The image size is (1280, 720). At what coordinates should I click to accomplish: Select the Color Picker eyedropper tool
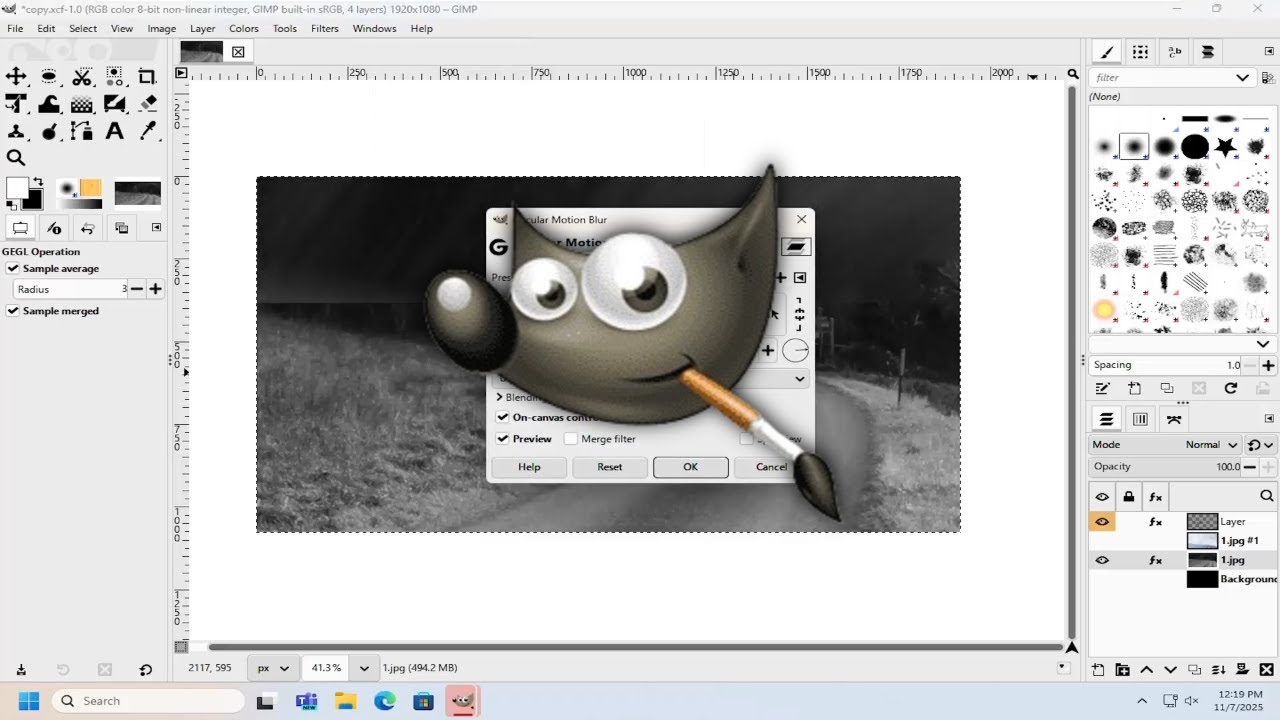(148, 130)
